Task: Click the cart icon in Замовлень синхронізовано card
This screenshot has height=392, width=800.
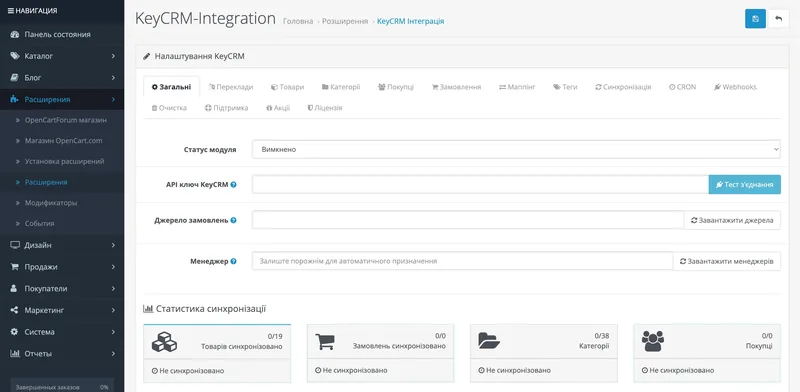Action: 325,341
